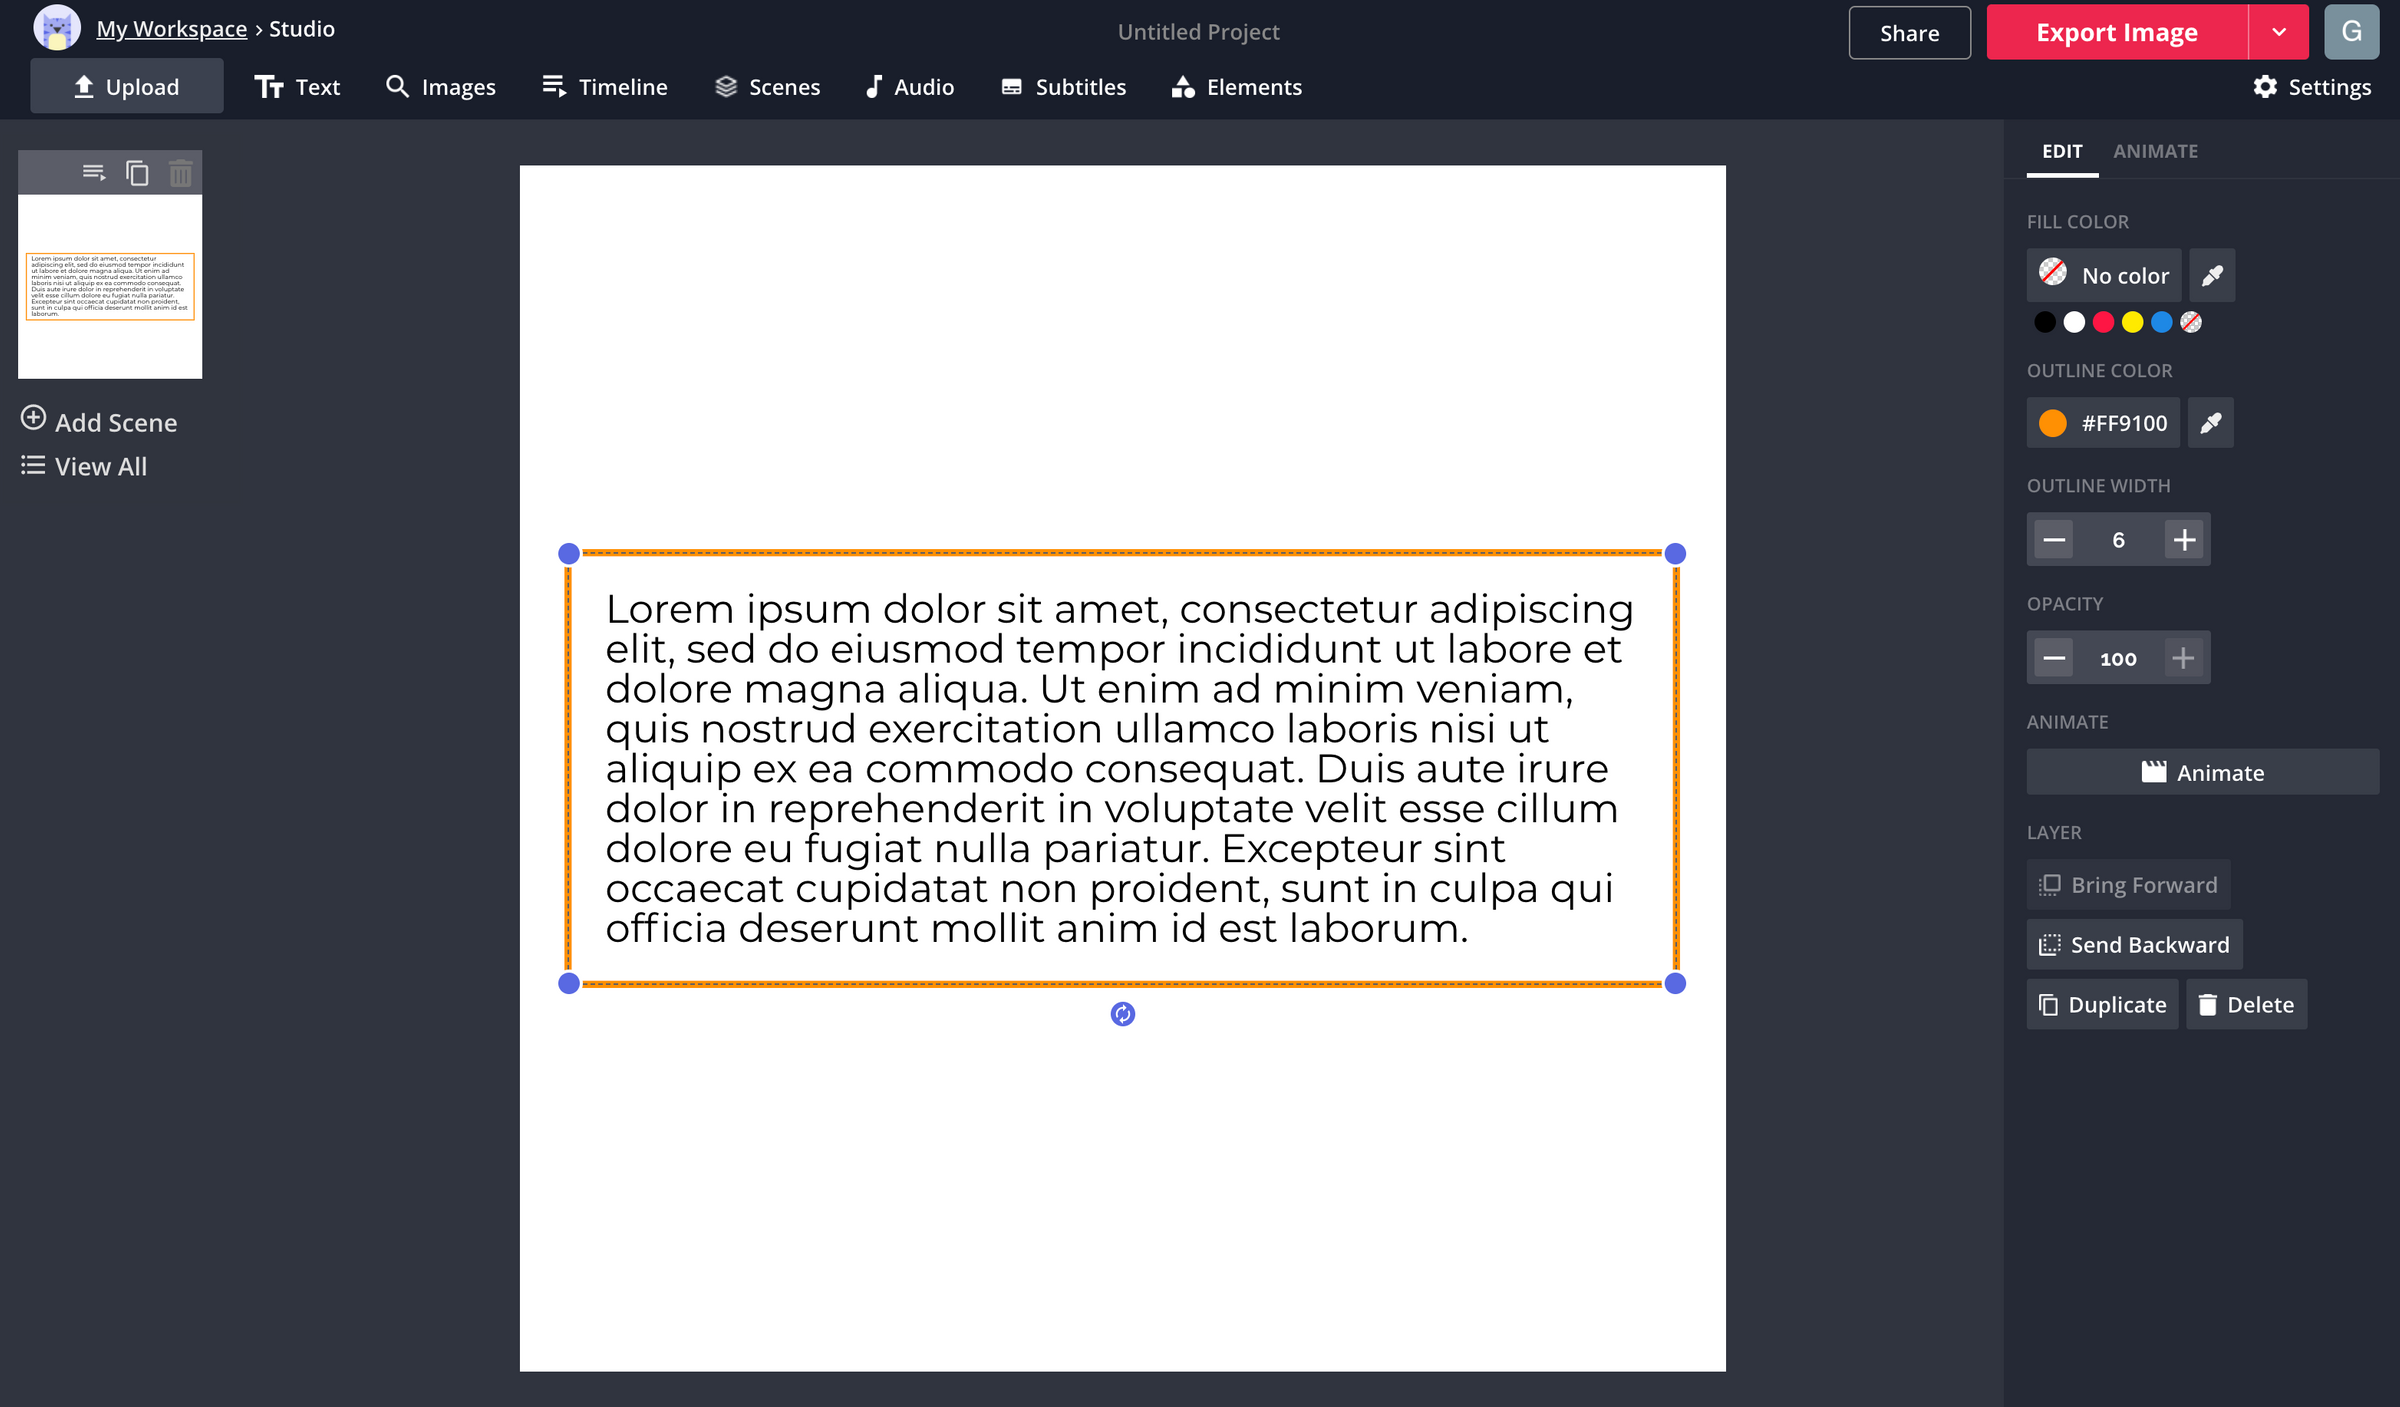Open My Workspace link
Viewport: 2400px width, 1407px height.
(x=171, y=28)
